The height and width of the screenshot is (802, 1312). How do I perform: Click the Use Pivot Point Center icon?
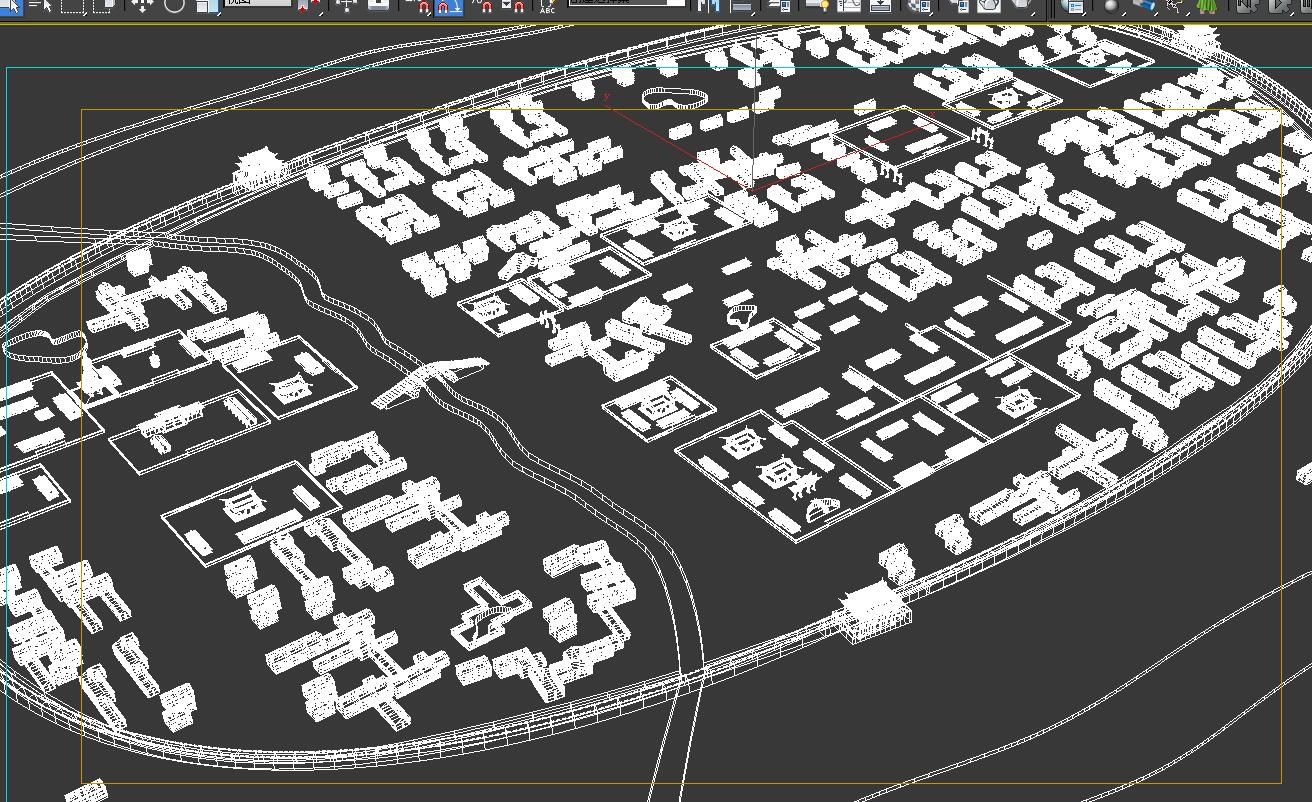[310, 5]
